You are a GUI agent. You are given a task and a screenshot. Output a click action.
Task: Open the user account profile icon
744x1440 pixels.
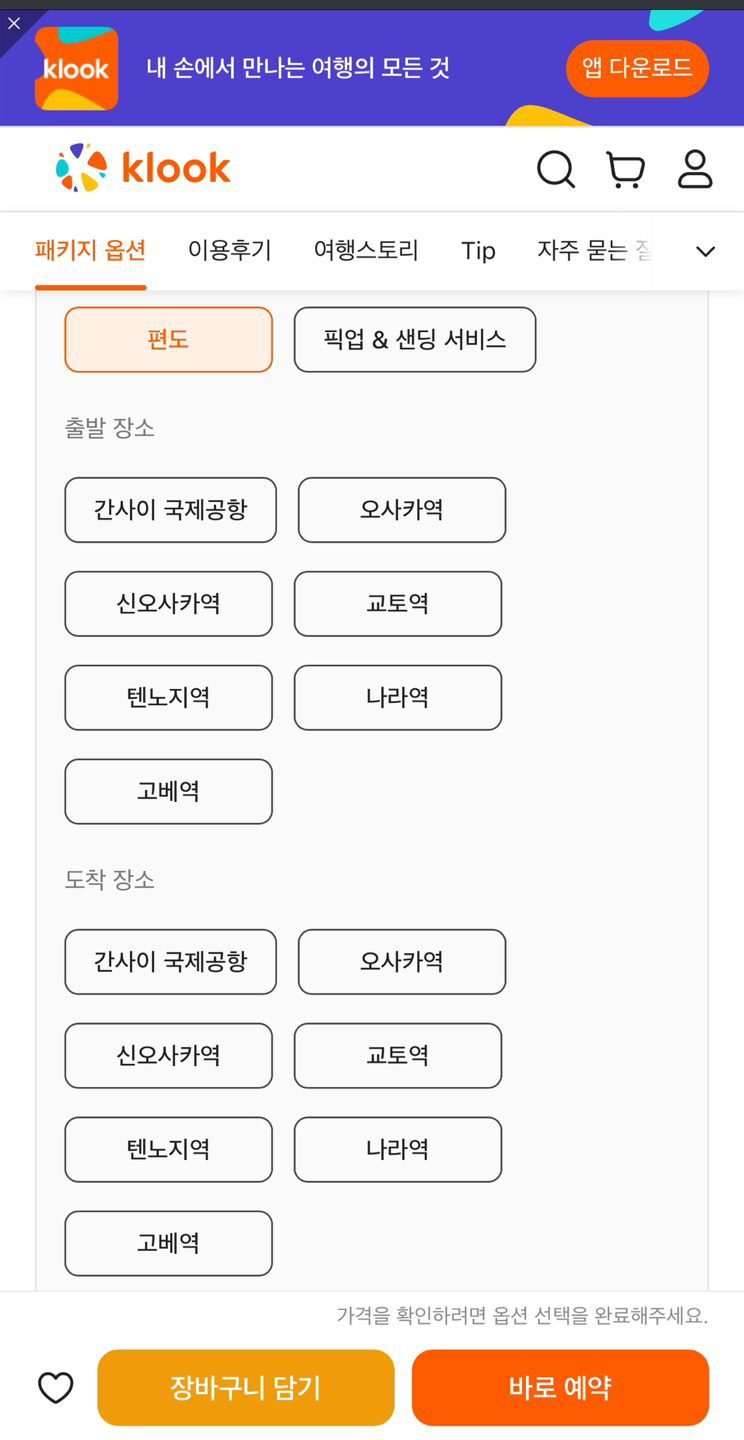pos(695,169)
